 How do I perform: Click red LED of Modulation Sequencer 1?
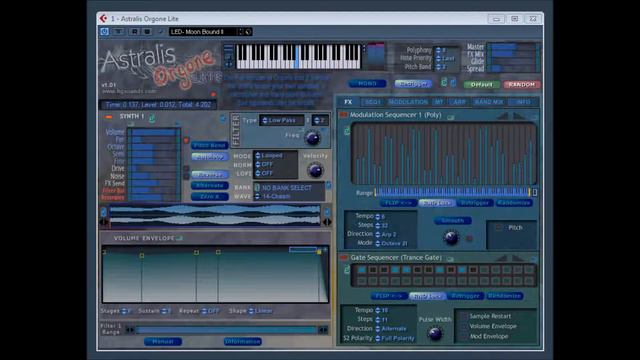(343, 115)
